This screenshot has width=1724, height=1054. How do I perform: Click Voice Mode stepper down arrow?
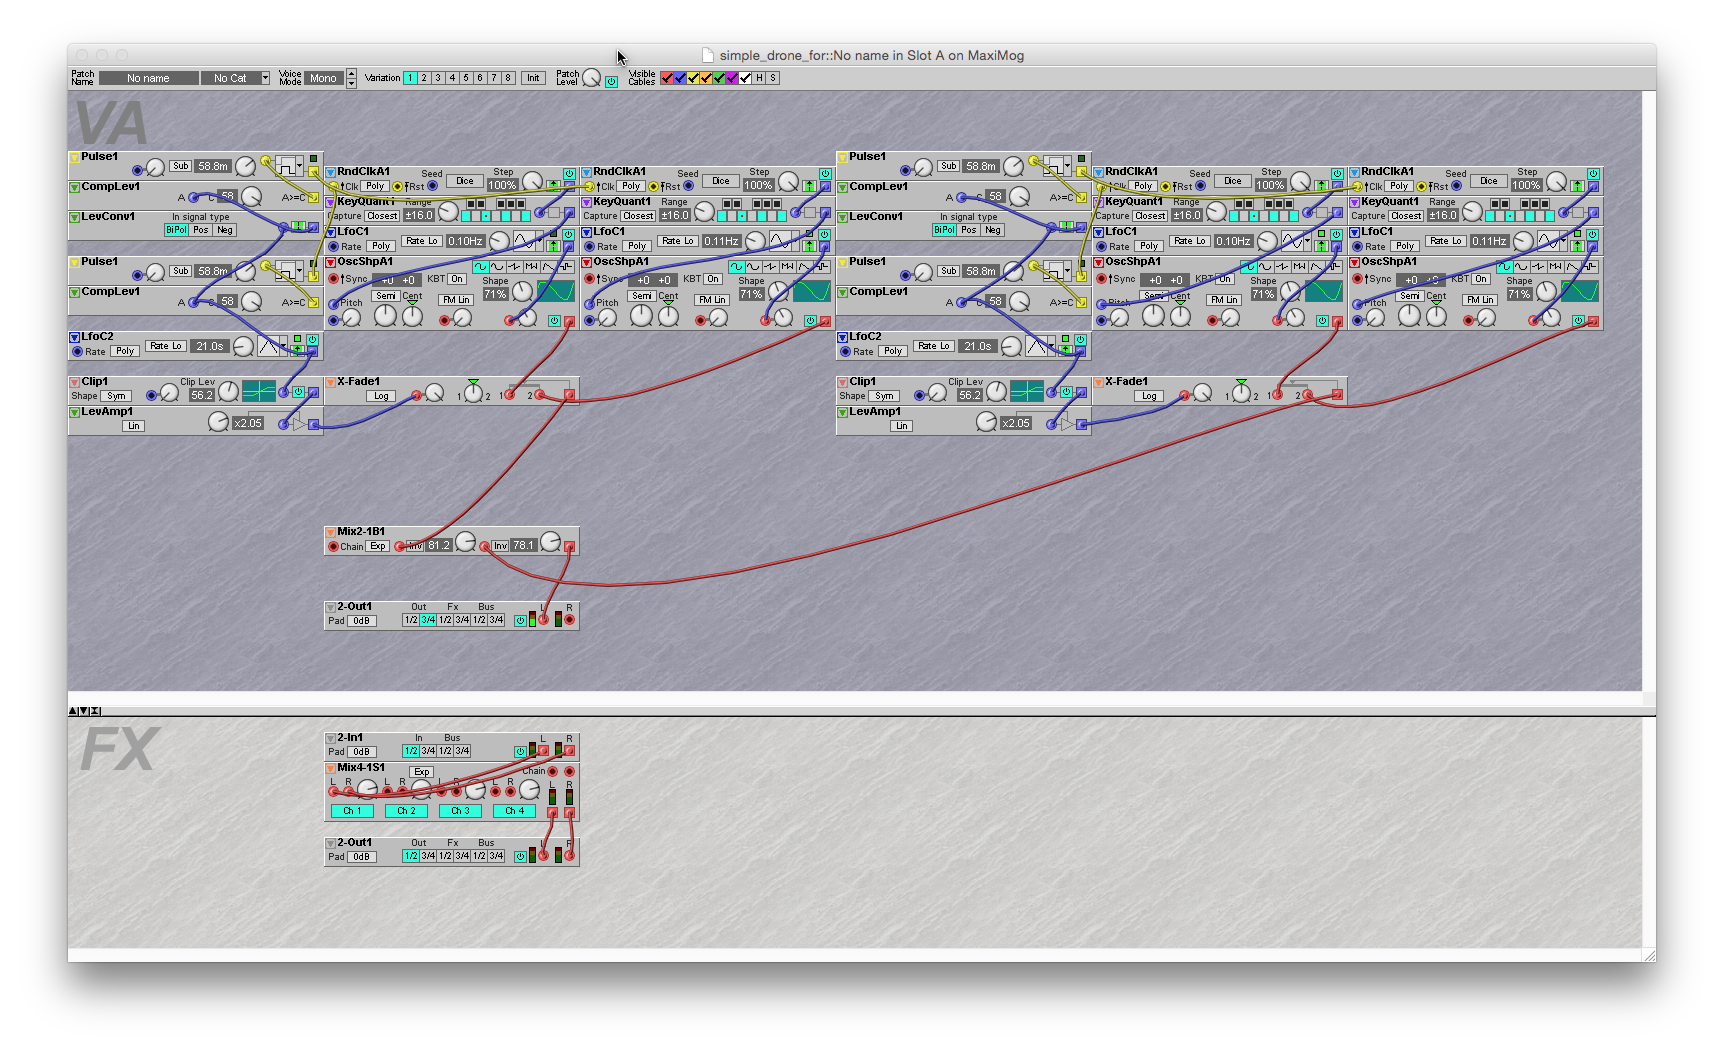[351, 83]
